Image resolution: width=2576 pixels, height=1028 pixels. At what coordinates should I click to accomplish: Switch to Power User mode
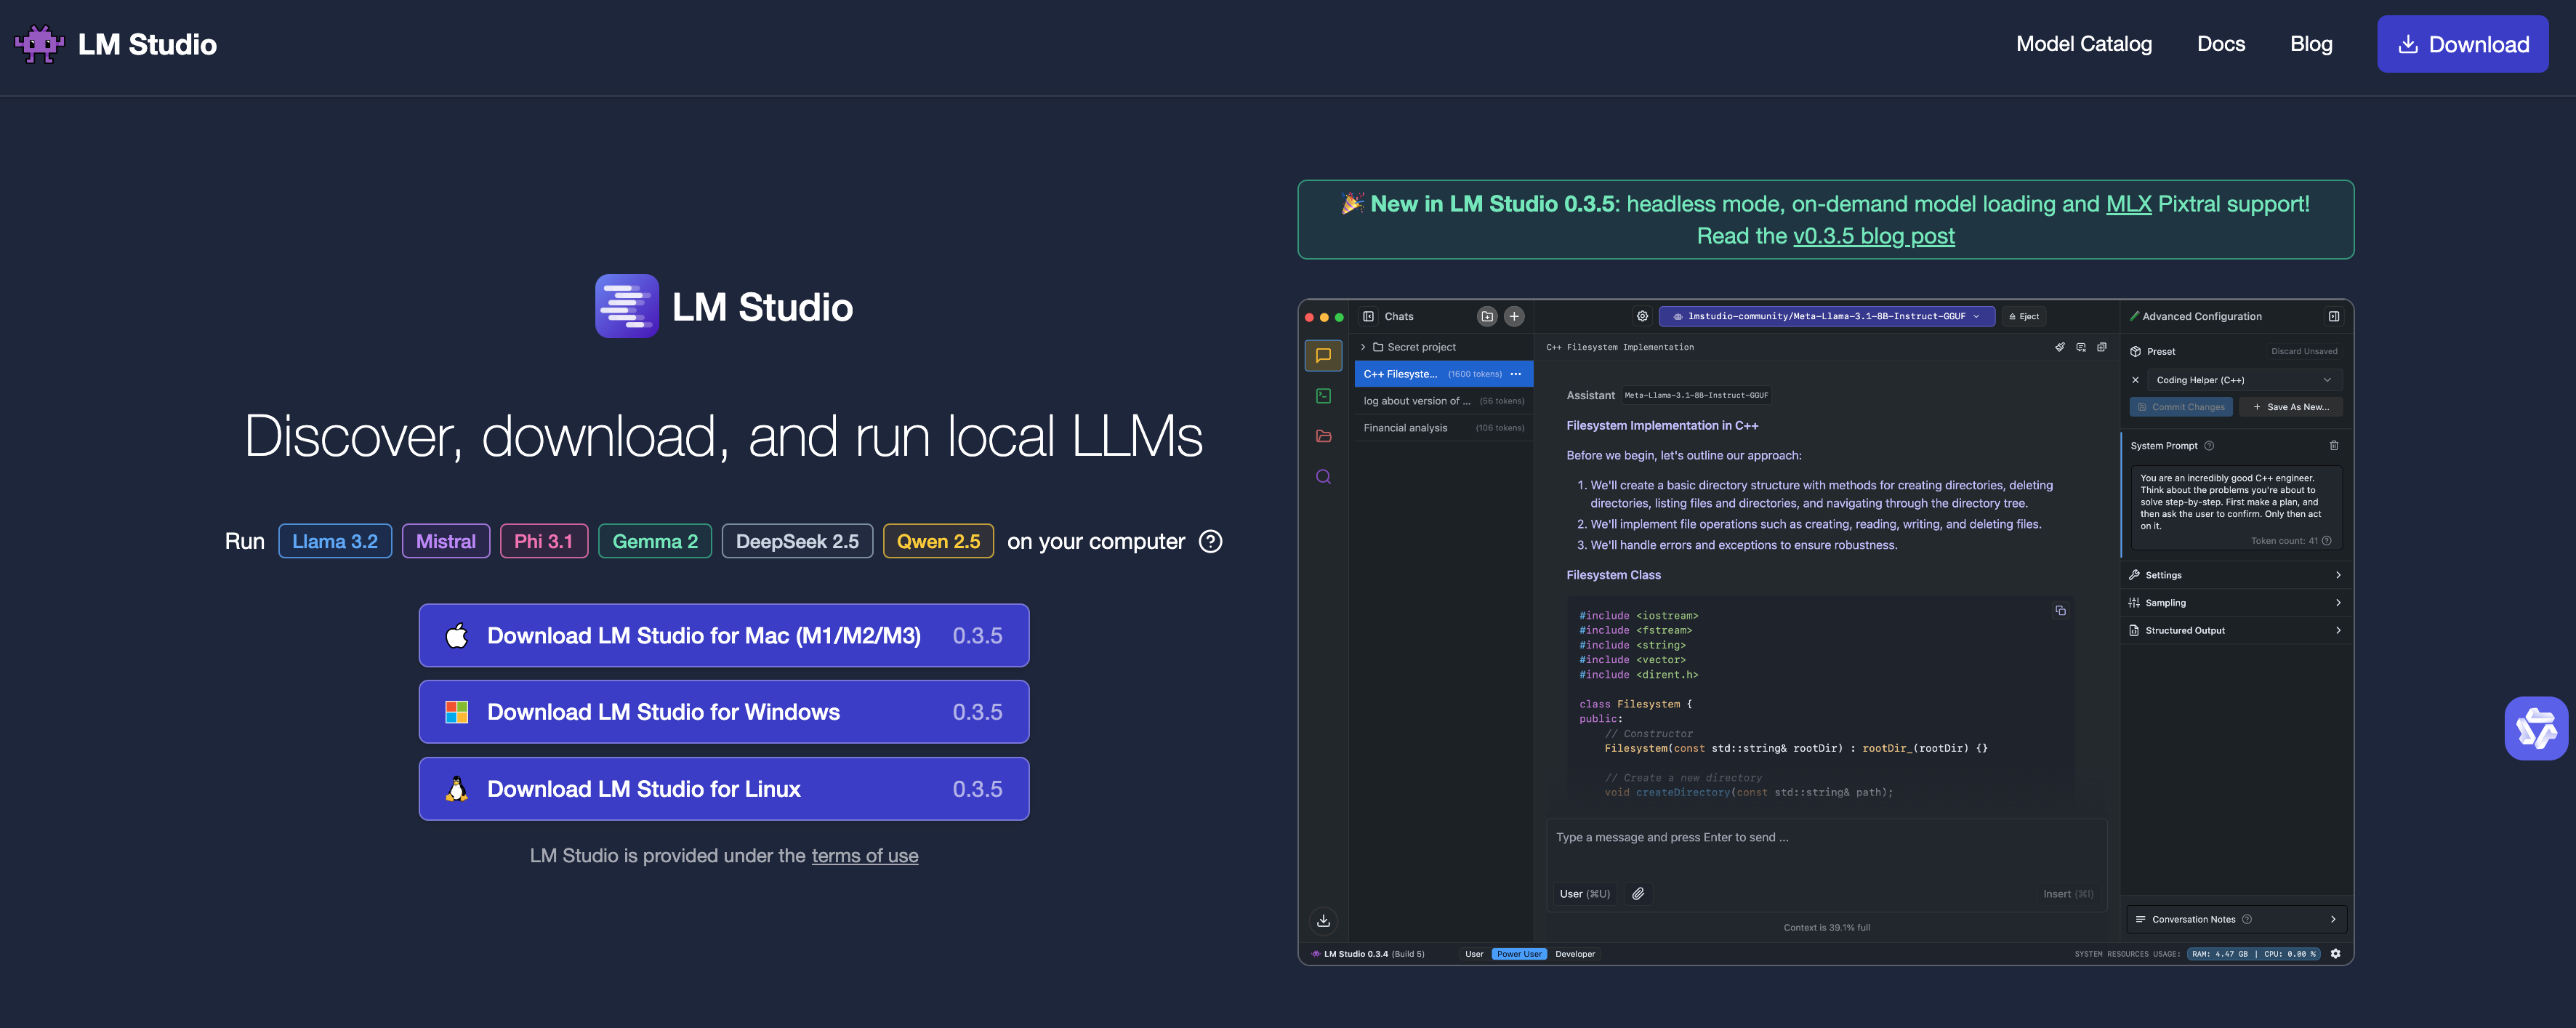(x=1519, y=954)
